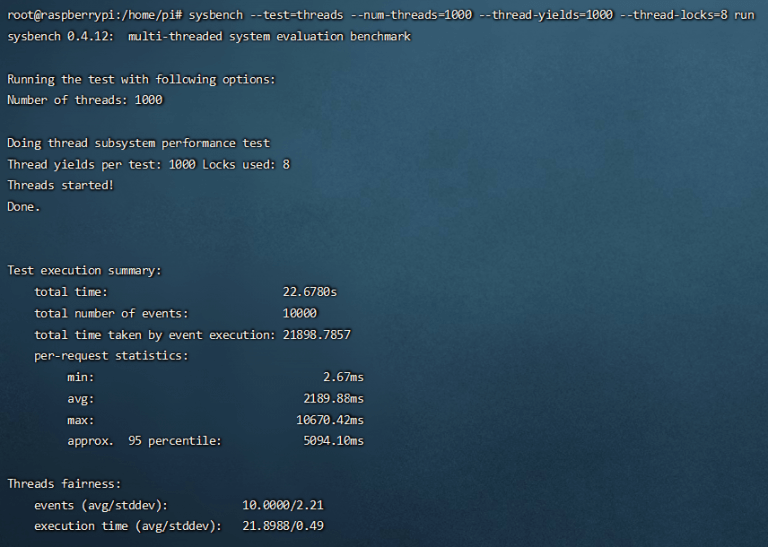Click the execution time value 21.8988/0.49
Viewport: 768px width, 547px height.
pos(283,526)
